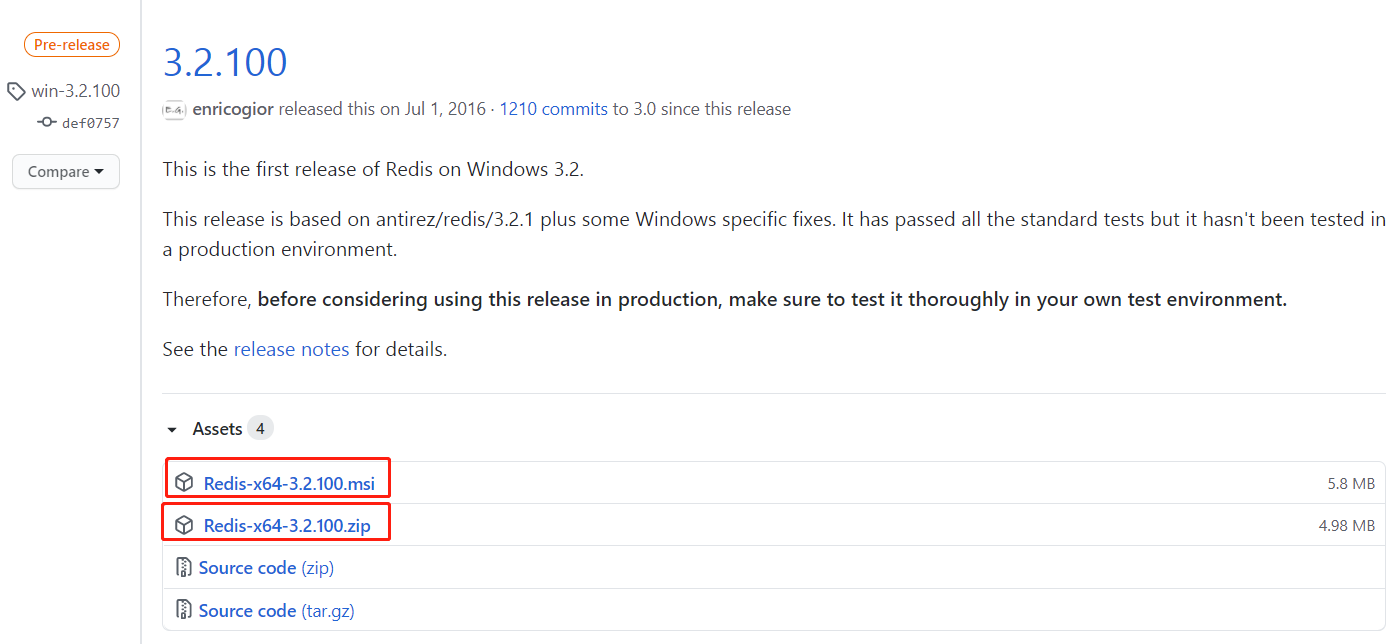Download Source code (tar.gz)
Image resolution: width=1398 pixels, height=644 pixels.
point(276,610)
